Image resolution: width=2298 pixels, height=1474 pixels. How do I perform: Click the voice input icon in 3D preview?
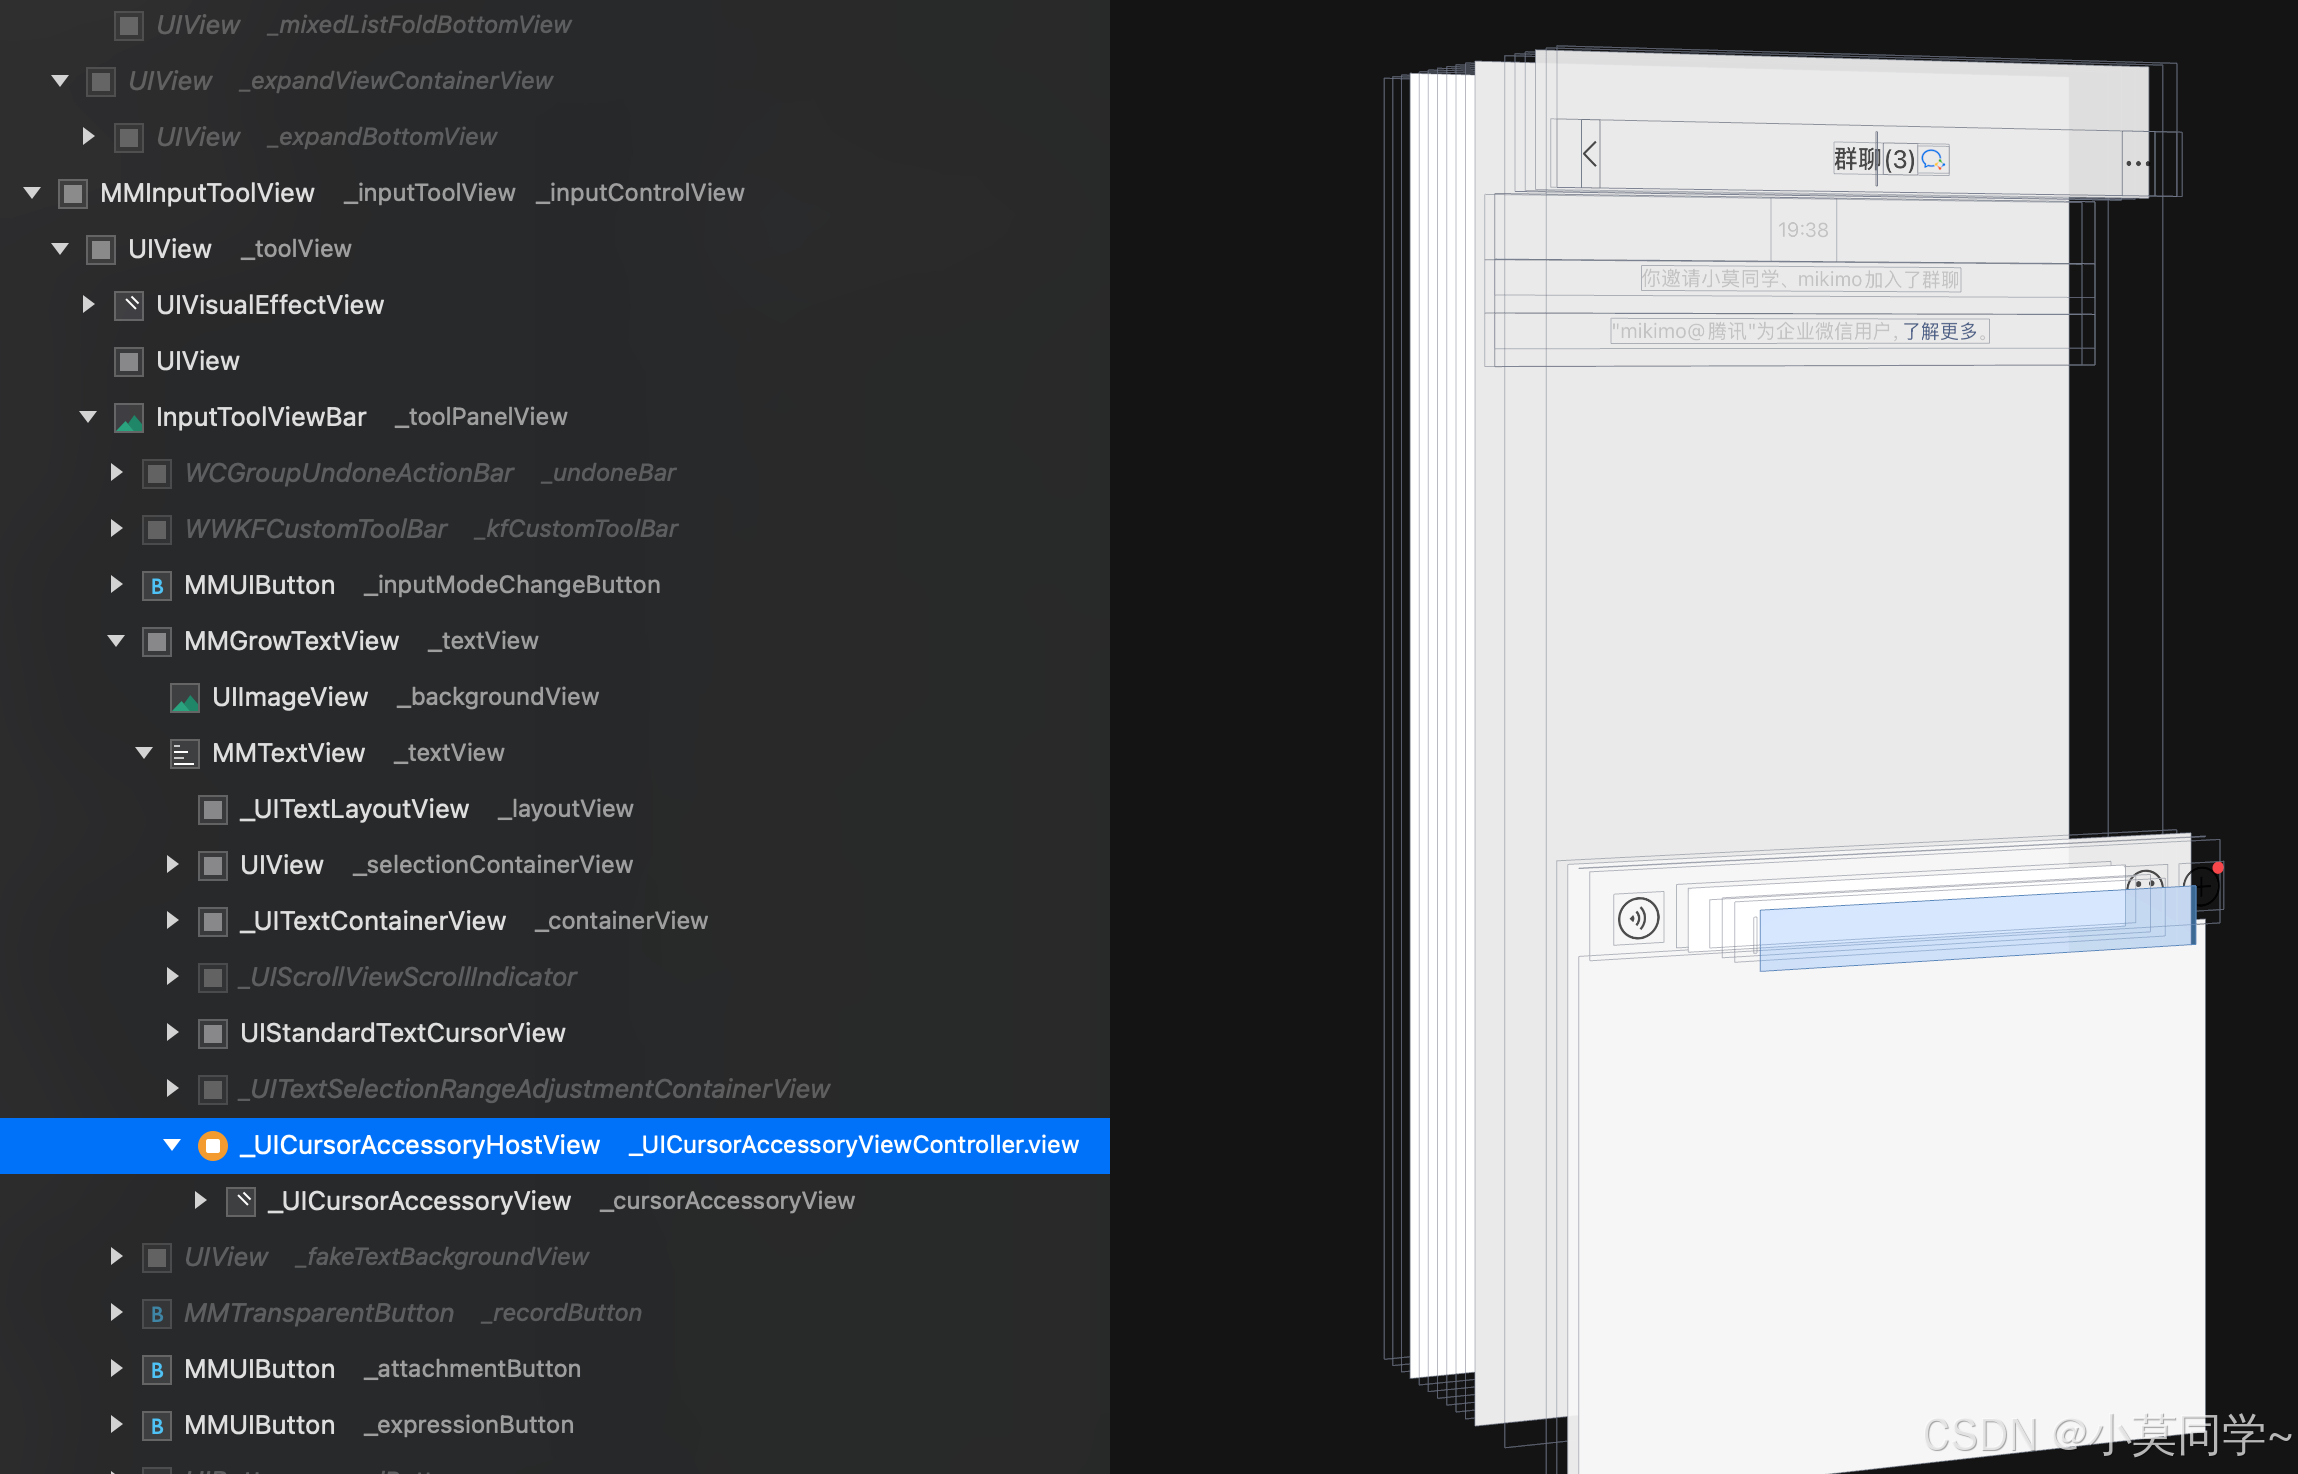click(1638, 918)
